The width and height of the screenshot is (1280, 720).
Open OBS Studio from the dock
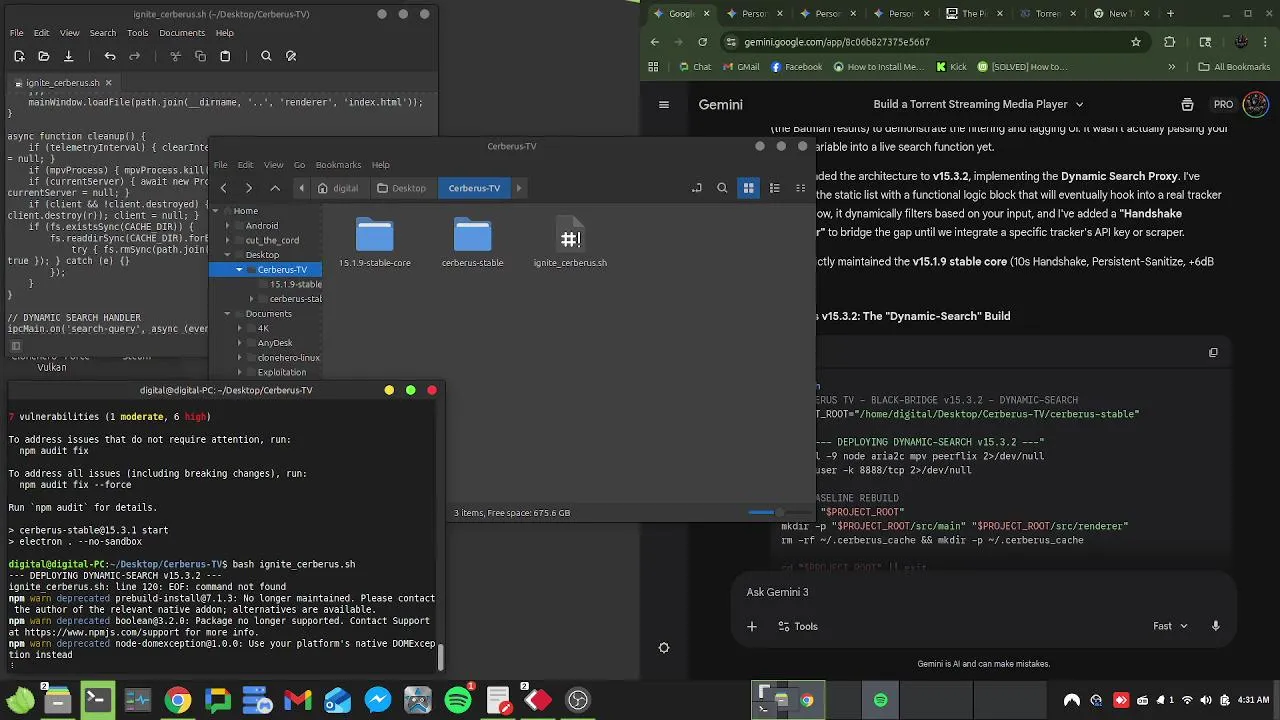coord(578,699)
